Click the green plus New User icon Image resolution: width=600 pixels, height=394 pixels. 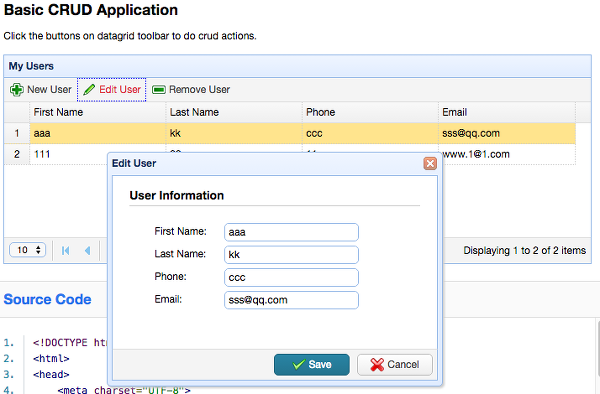tap(16, 90)
